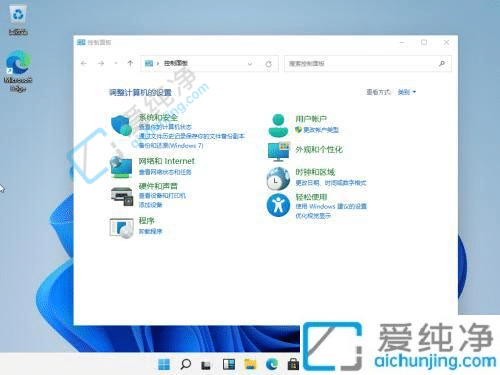The image size is (500, 375).
Task: Click the Back navigation arrow
Action: pyautogui.click(x=84, y=63)
